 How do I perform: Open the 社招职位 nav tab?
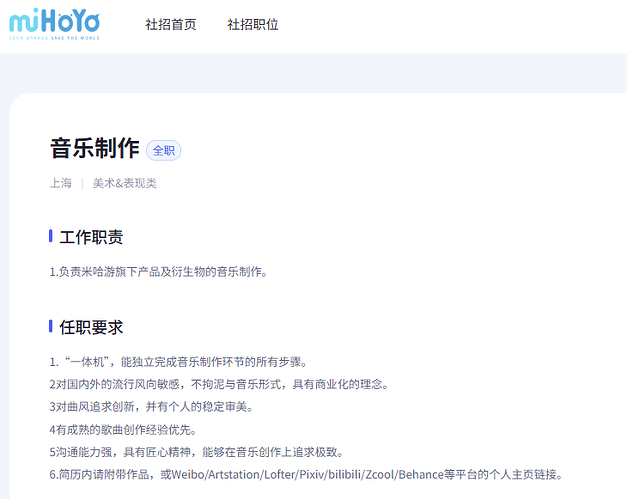click(253, 24)
